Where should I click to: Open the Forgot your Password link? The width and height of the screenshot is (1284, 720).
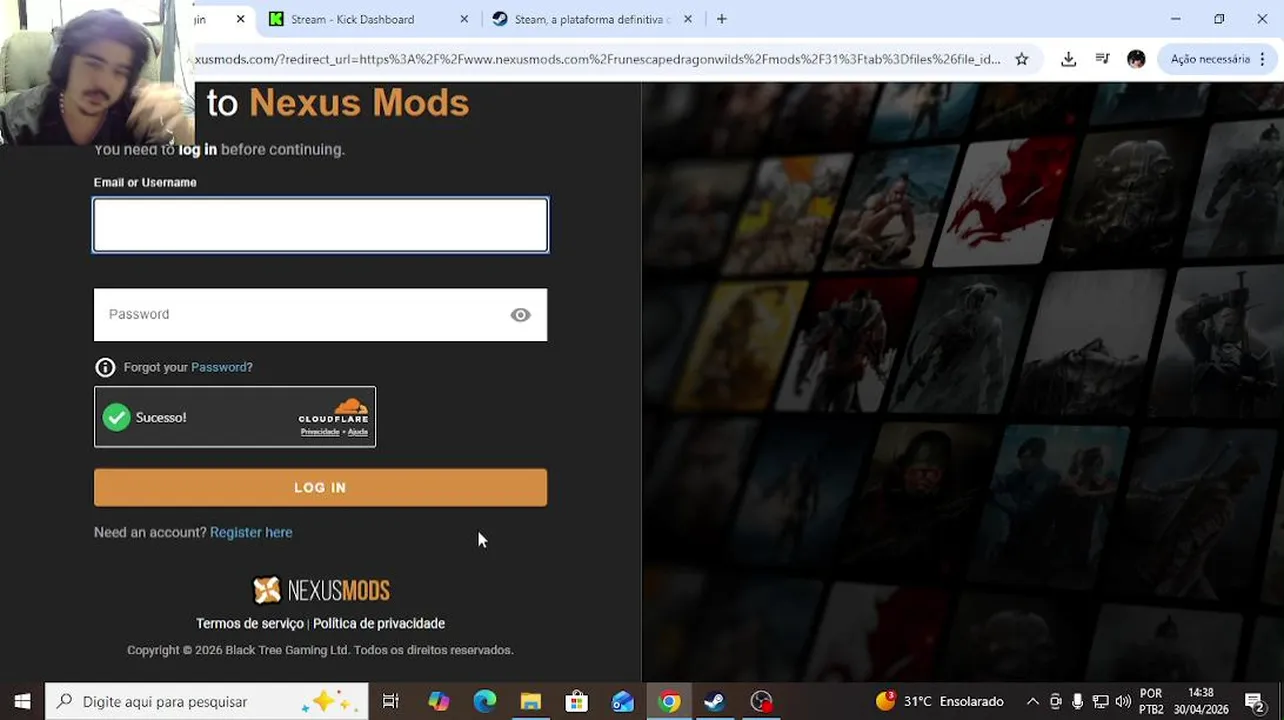[x=221, y=367]
